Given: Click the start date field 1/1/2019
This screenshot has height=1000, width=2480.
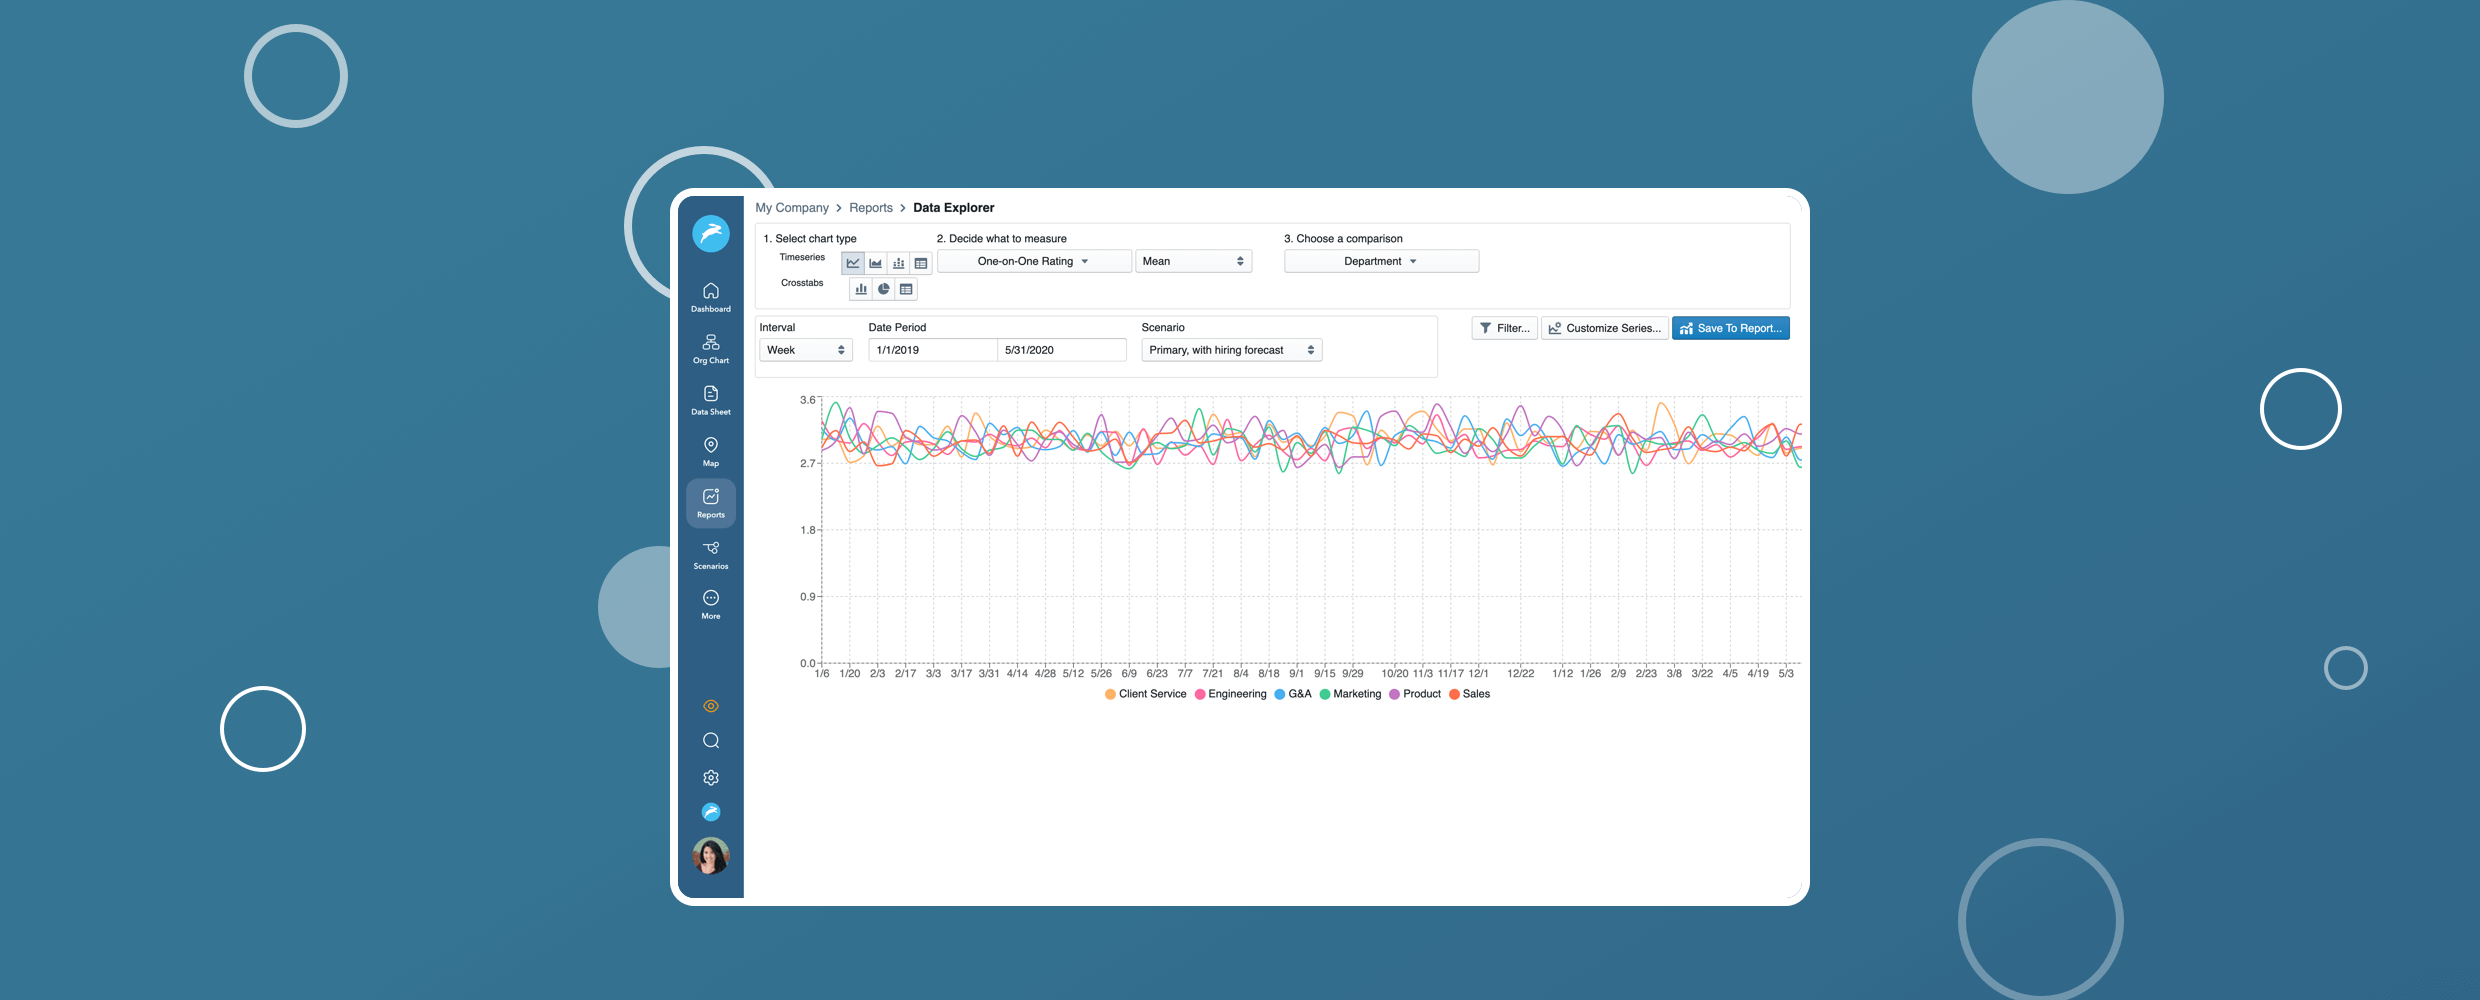Looking at the screenshot, I should click(x=931, y=350).
